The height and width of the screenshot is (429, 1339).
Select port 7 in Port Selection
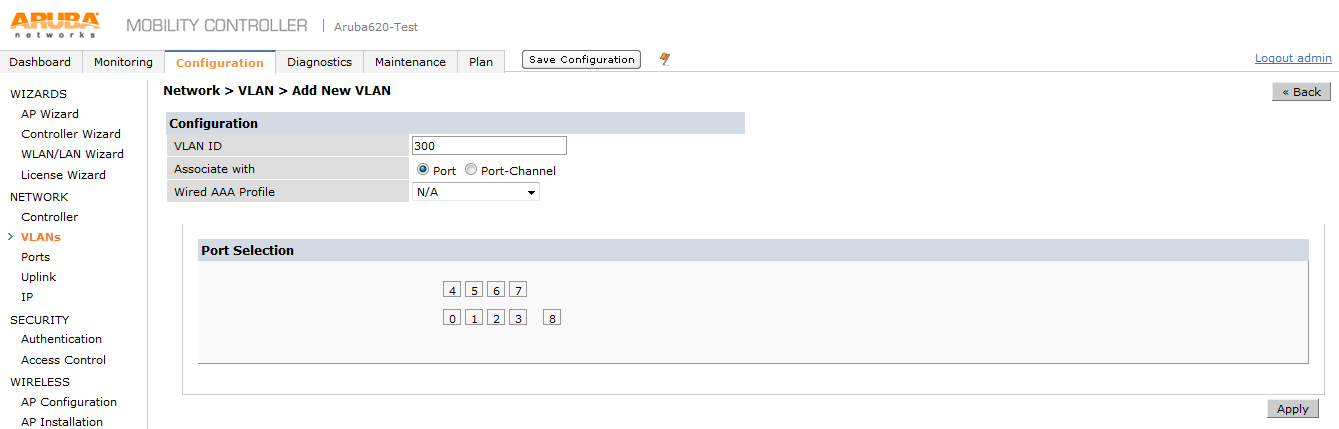518,290
